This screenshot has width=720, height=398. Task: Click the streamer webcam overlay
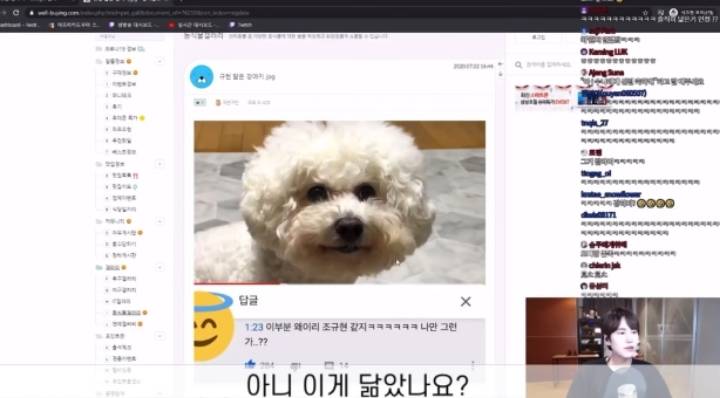623,348
